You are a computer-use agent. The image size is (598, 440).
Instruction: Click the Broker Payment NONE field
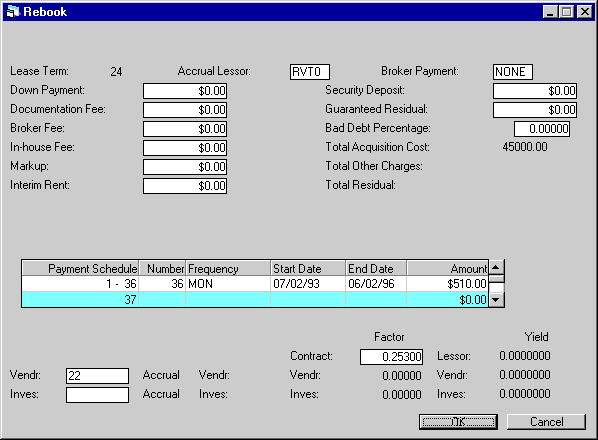coord(513,72)
